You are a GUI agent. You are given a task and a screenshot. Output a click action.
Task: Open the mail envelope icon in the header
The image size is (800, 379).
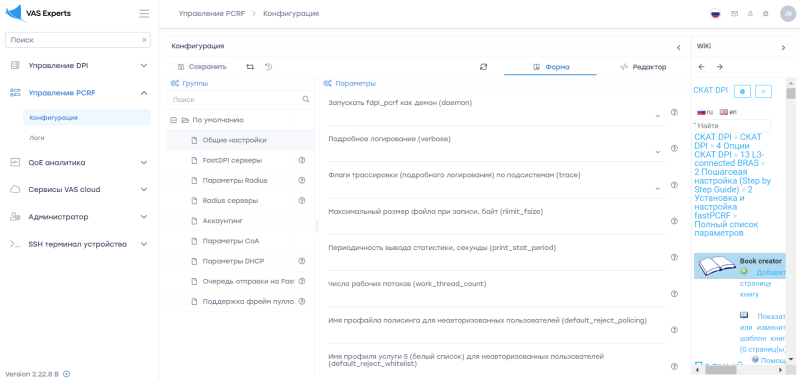click(735, 14)
